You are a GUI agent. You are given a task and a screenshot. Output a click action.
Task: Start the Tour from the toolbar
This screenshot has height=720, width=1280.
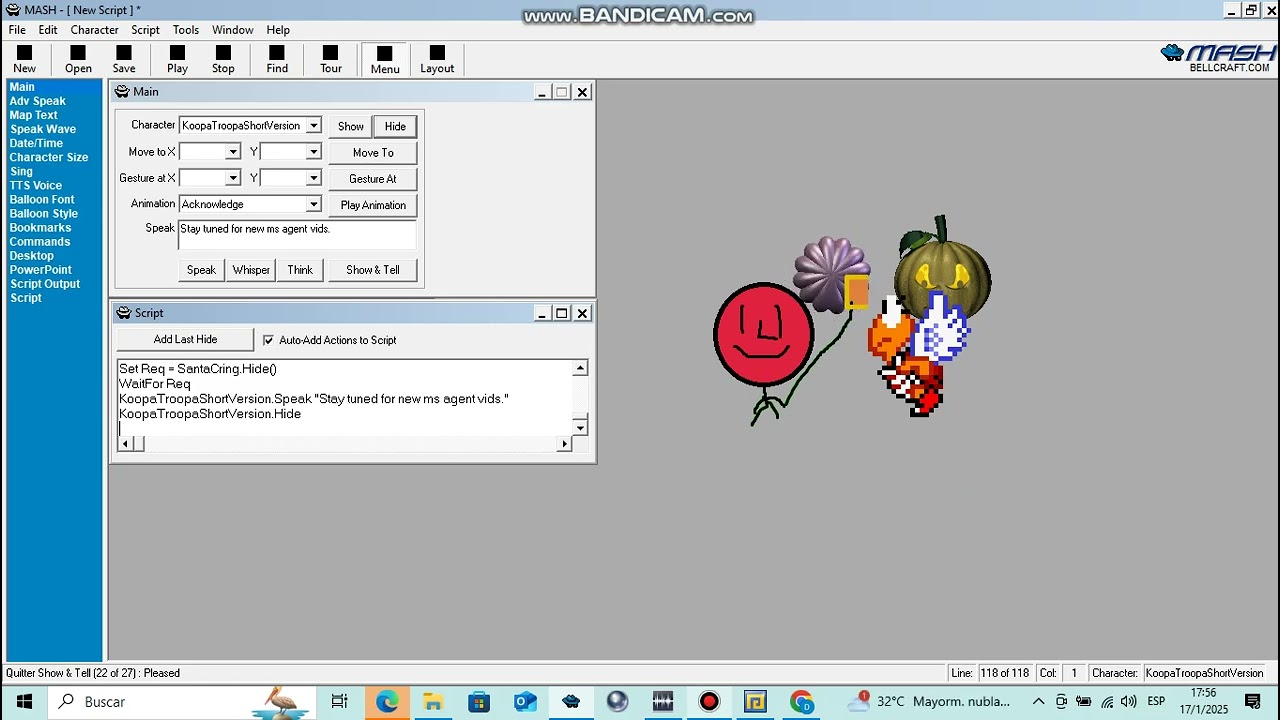click(x=331, y=59)
